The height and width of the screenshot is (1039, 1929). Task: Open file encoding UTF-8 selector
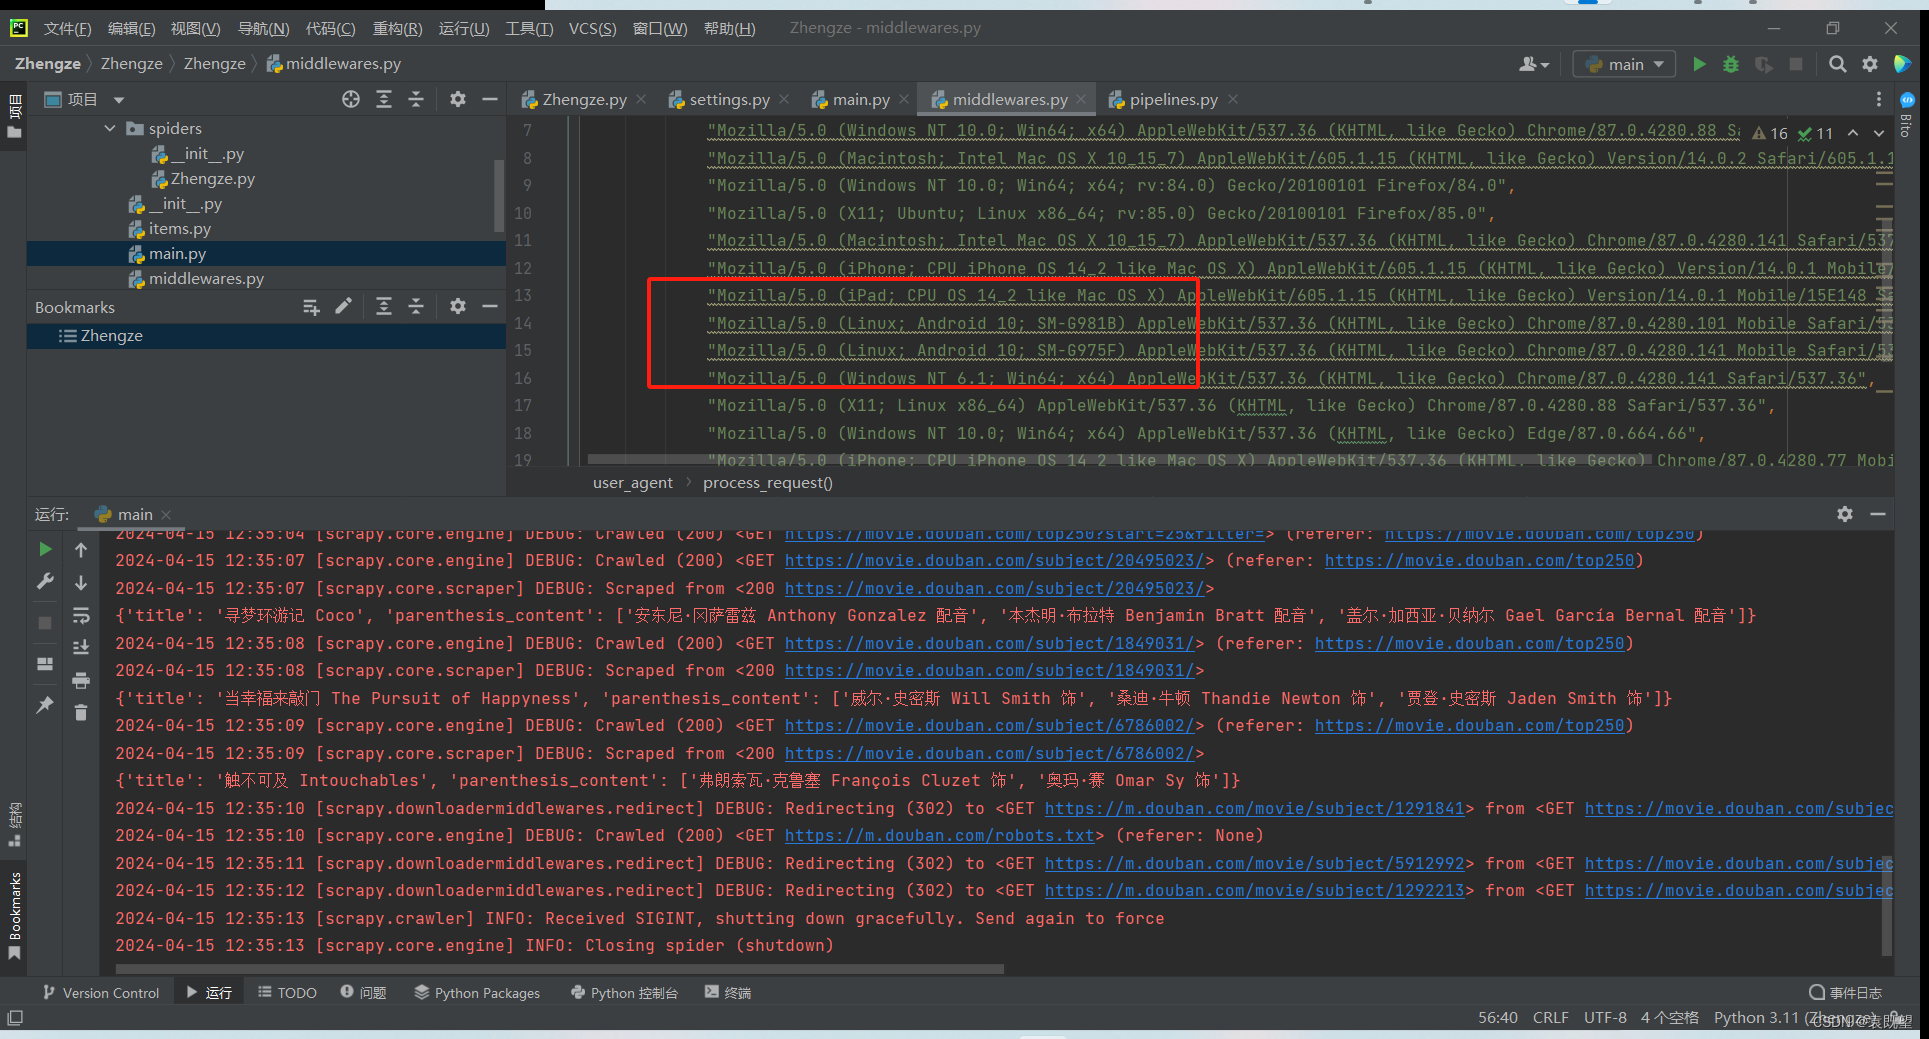coord(1605,1017)
